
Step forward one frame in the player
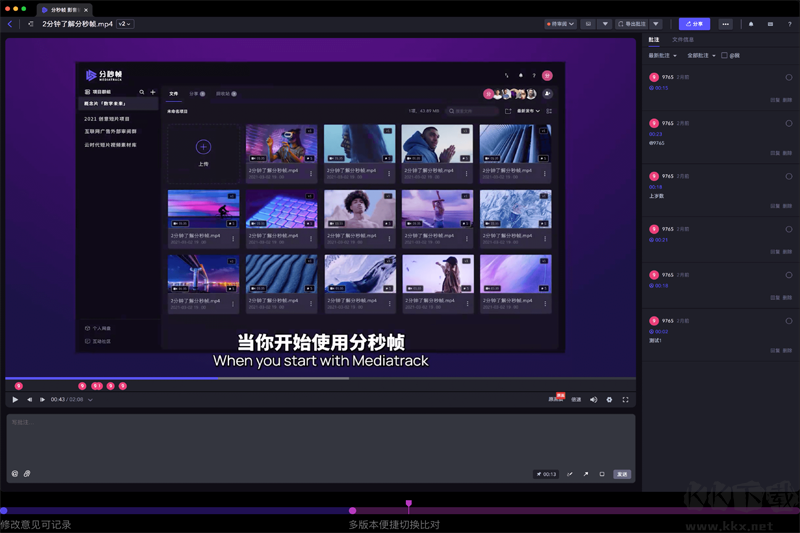point(42,399)
